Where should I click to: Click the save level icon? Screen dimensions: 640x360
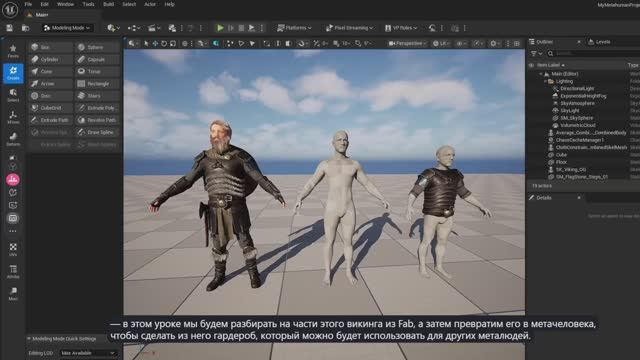coord(9,28)
